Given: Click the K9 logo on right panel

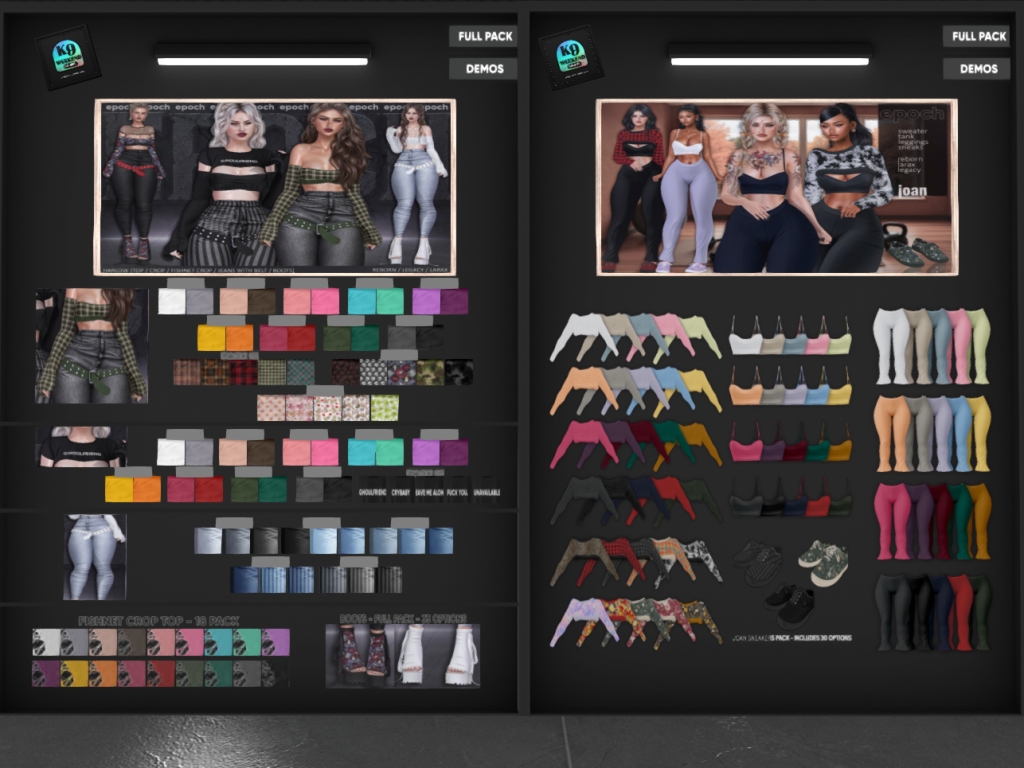Looking at the screenshot, I should [x=571, y=56].
